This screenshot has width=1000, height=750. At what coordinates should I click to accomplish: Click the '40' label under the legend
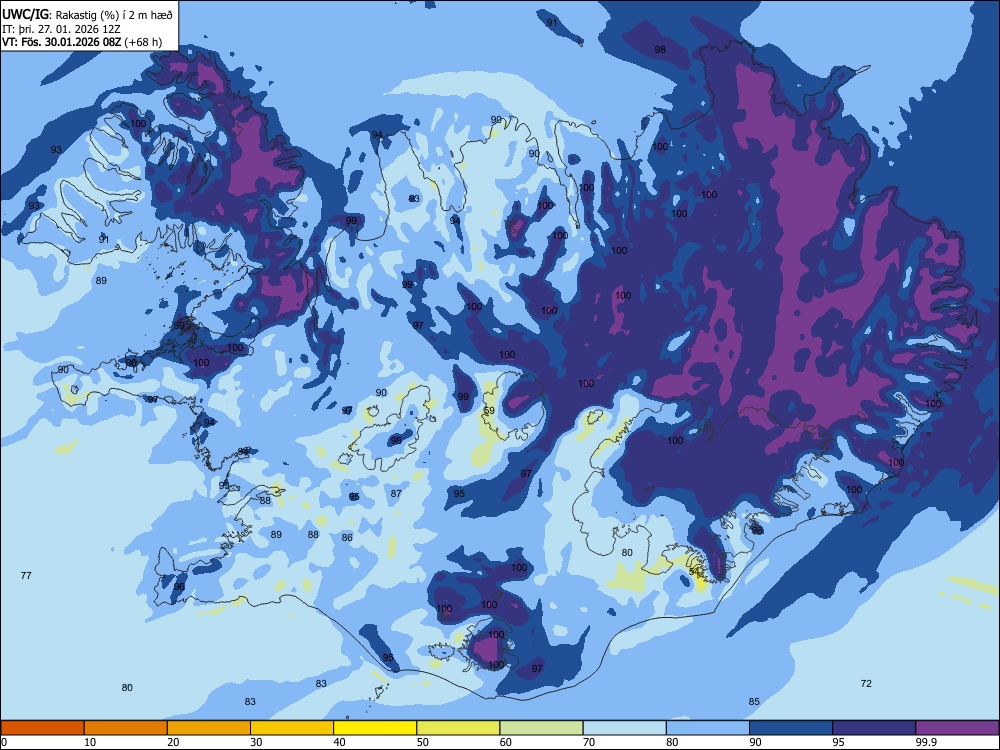coord(339,742)
